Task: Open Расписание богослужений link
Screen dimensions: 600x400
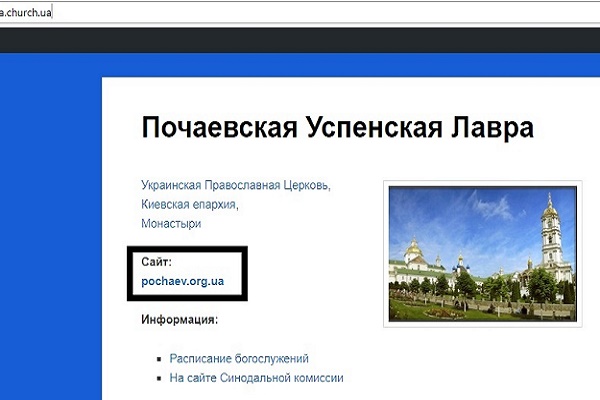Action: pyautogui.click(x=239, y=359)
